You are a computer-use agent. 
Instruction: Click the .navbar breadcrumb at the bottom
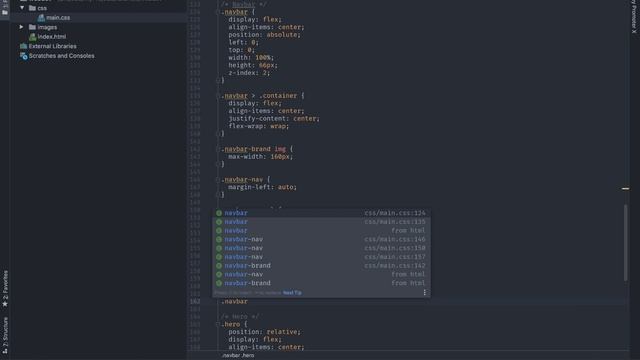pos(231,356)
